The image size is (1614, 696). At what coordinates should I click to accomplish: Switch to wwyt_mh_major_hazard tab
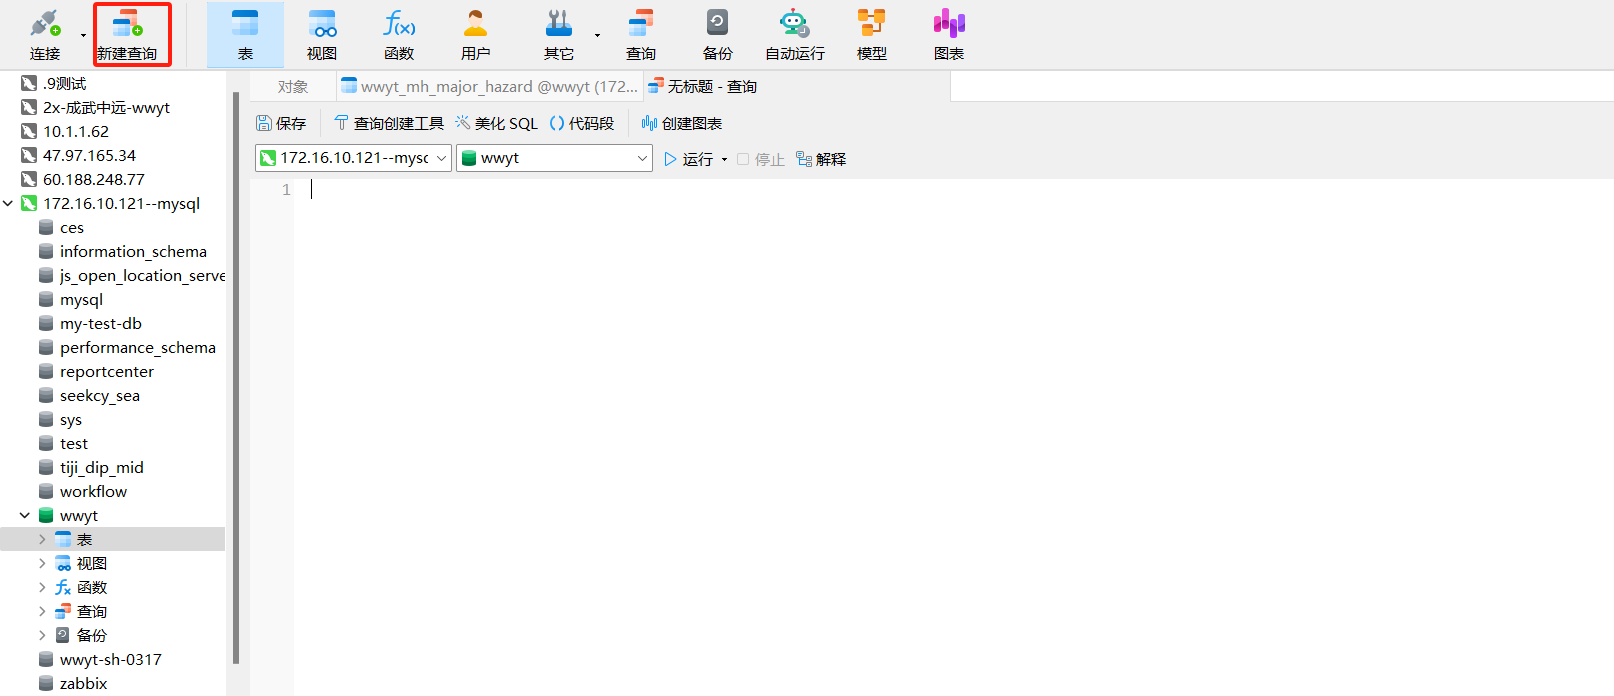tap(490, 87)
